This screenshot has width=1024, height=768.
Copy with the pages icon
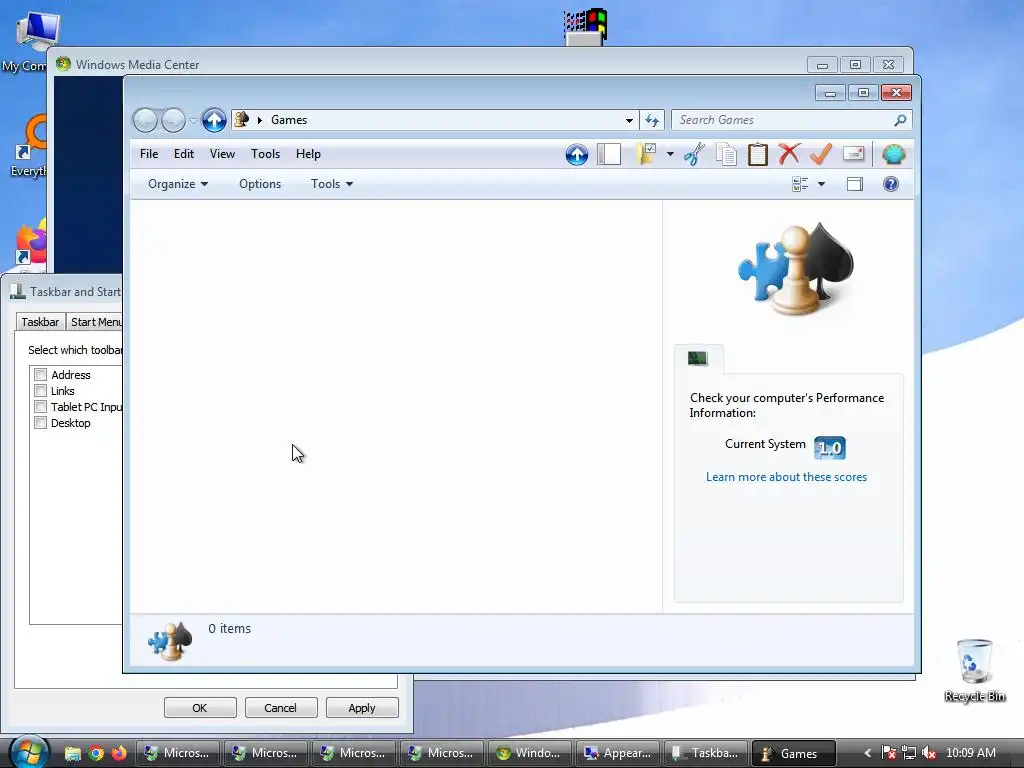click(x=726, y=155)
